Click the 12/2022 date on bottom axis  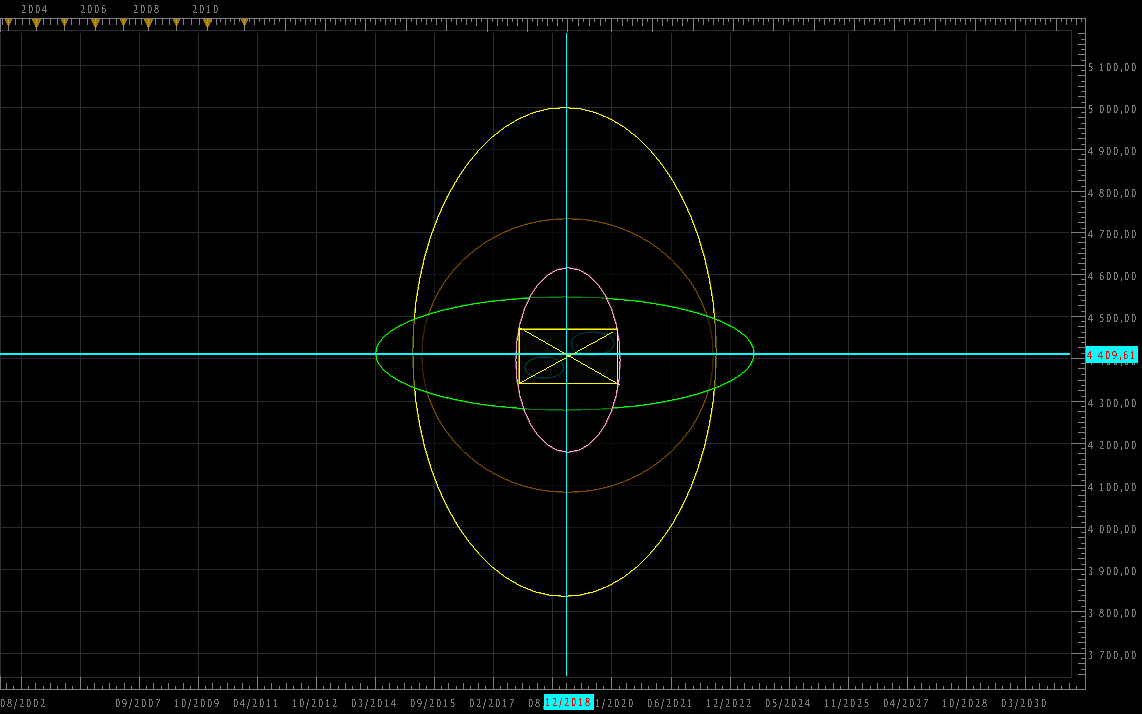[x=728, y=704]
